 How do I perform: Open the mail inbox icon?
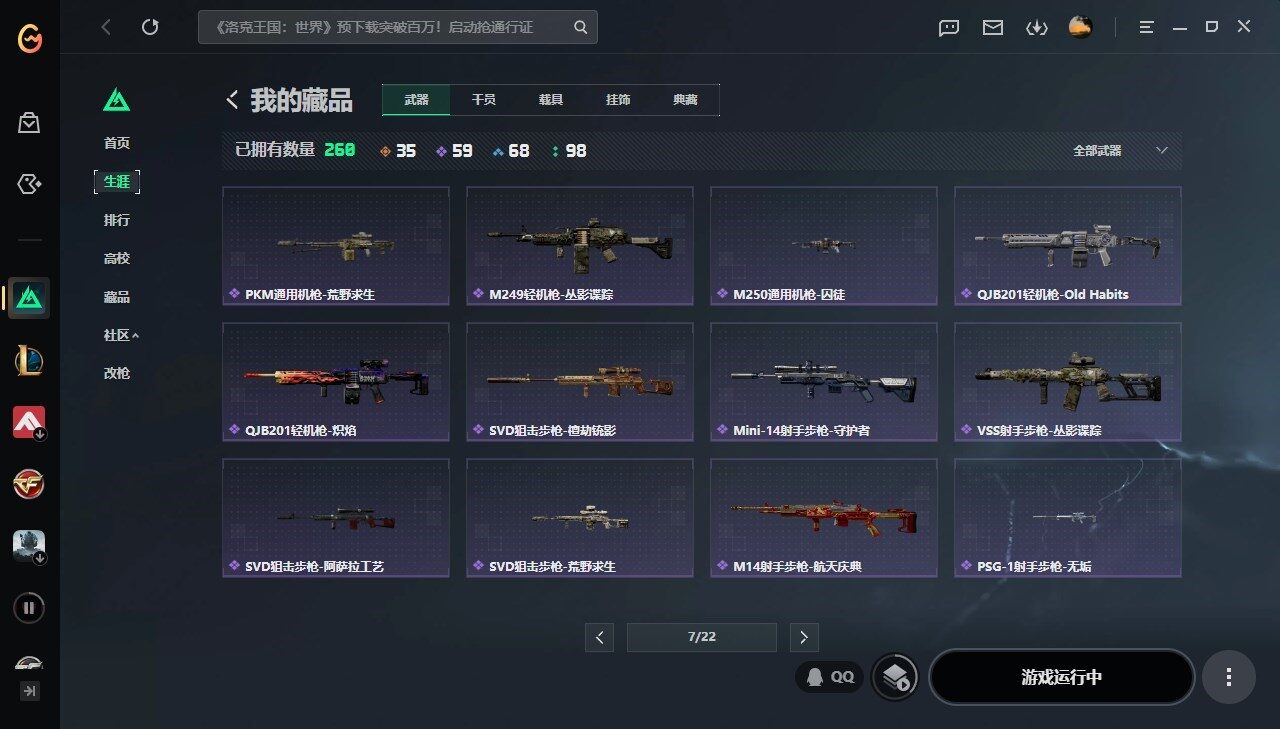pyautogui.click(x=992, y=28)
